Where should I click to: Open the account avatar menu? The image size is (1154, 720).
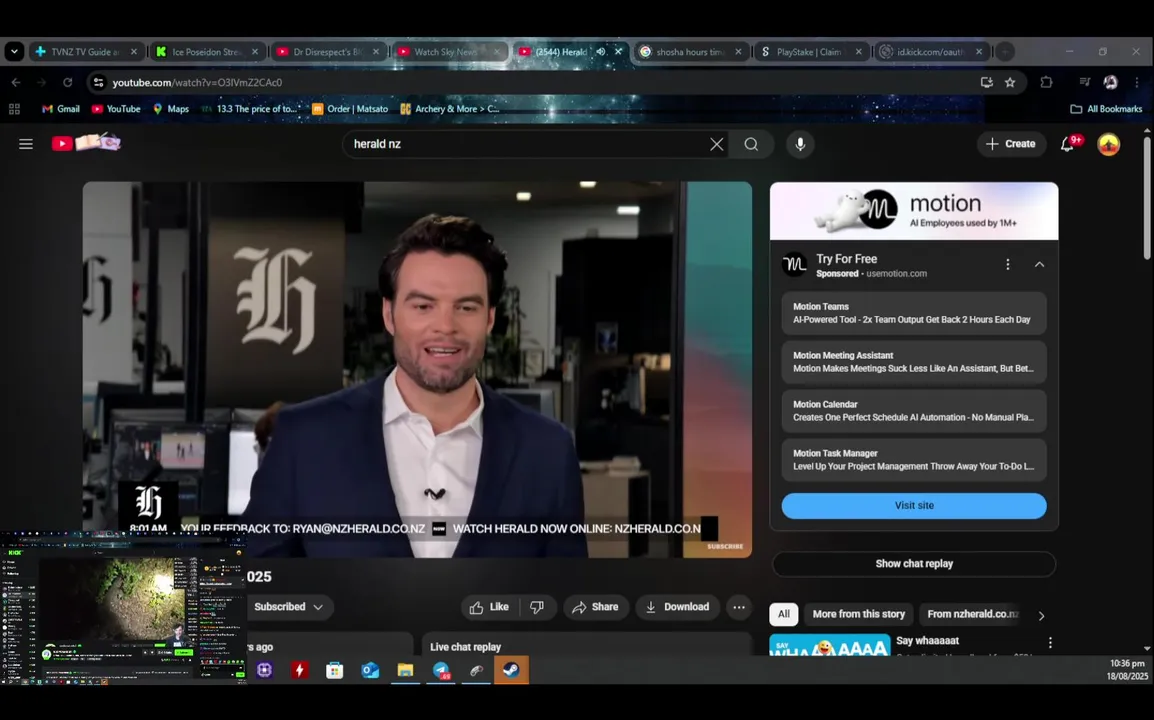pyautogui.click(x=1108, y=144)
